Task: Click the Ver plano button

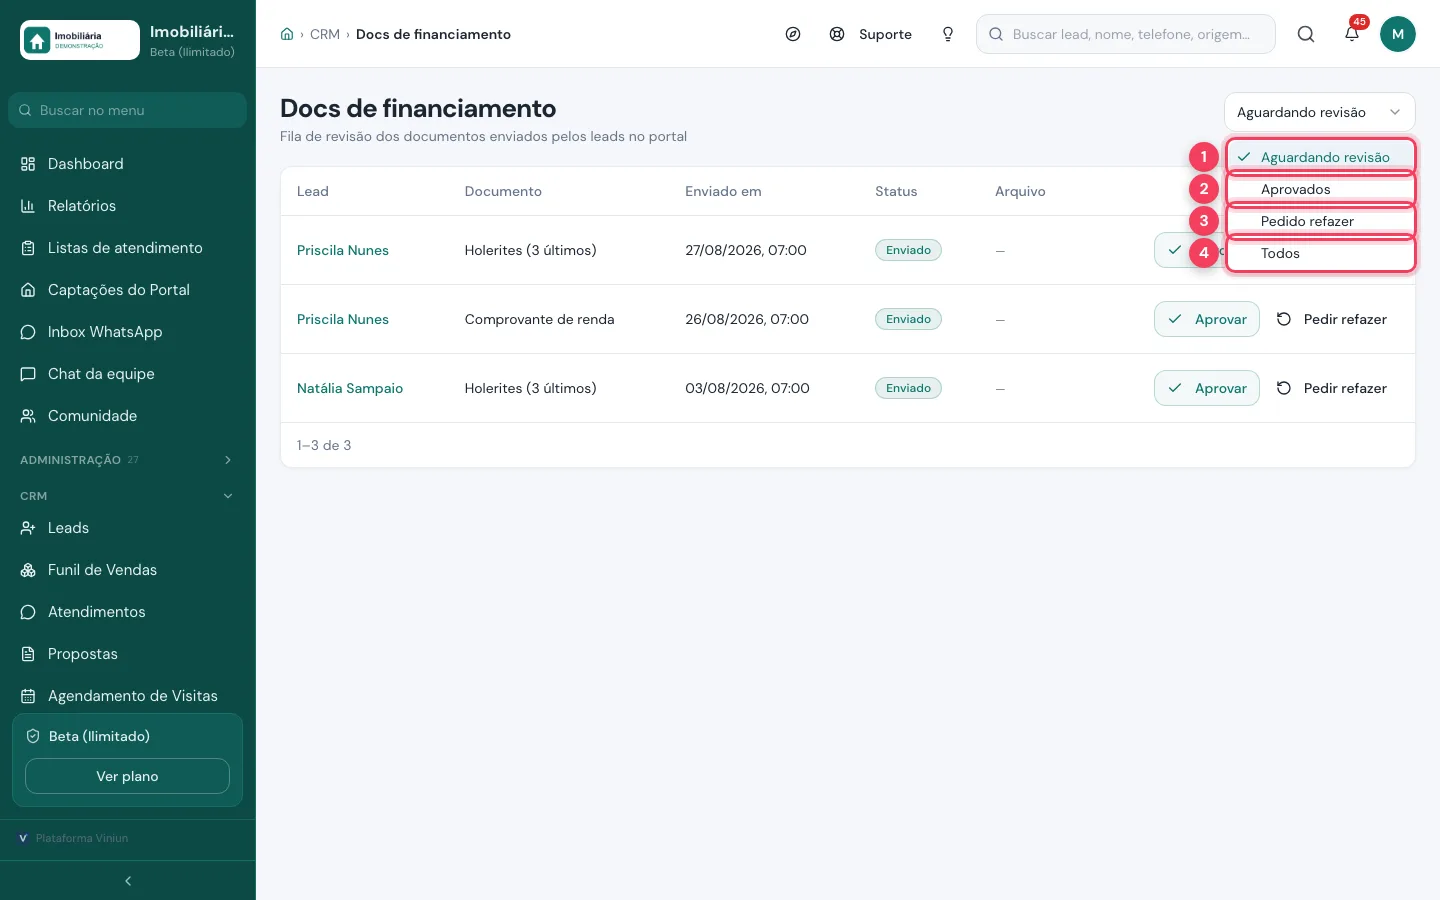Action: point(127,776)
